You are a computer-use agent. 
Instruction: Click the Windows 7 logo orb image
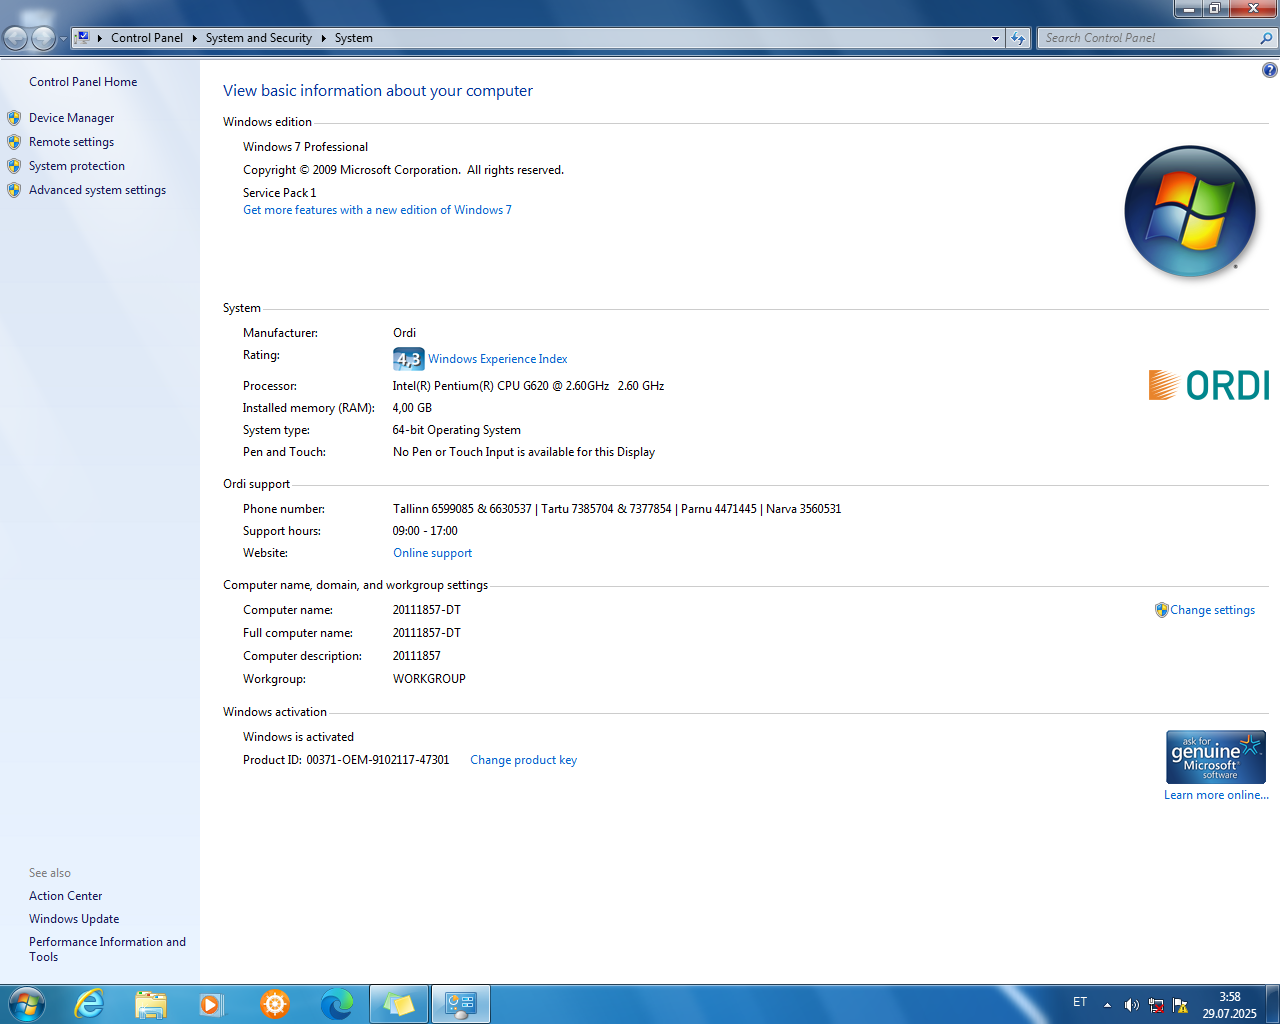pos(1190,211)
